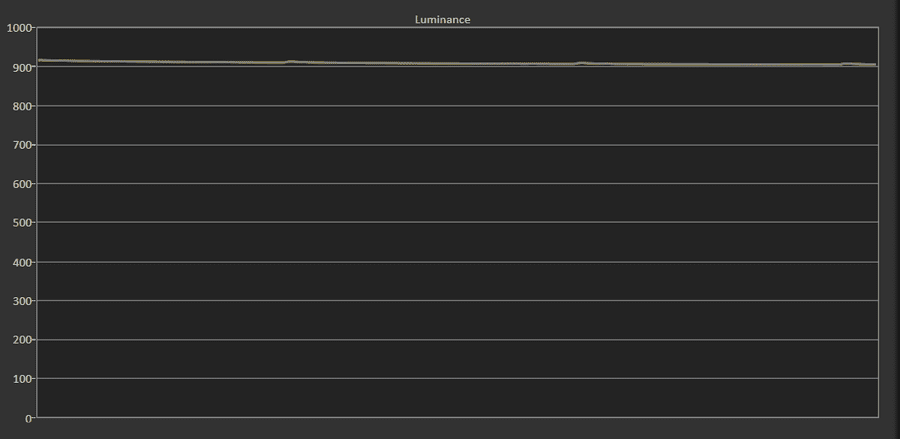This screenshot has height=439, width=900.
Task: Click the 500 y-axis label
Action: tap(22, 223)
